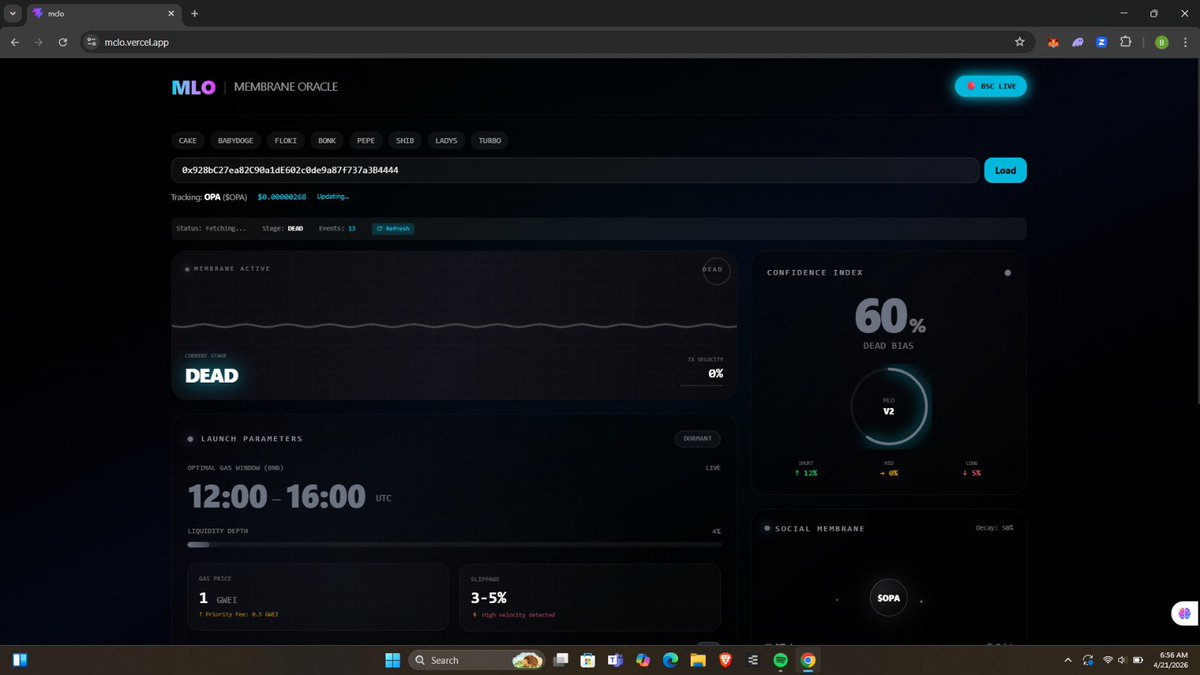
Task: Click the Slippage 3-5% card
Action: pos(589,597)
